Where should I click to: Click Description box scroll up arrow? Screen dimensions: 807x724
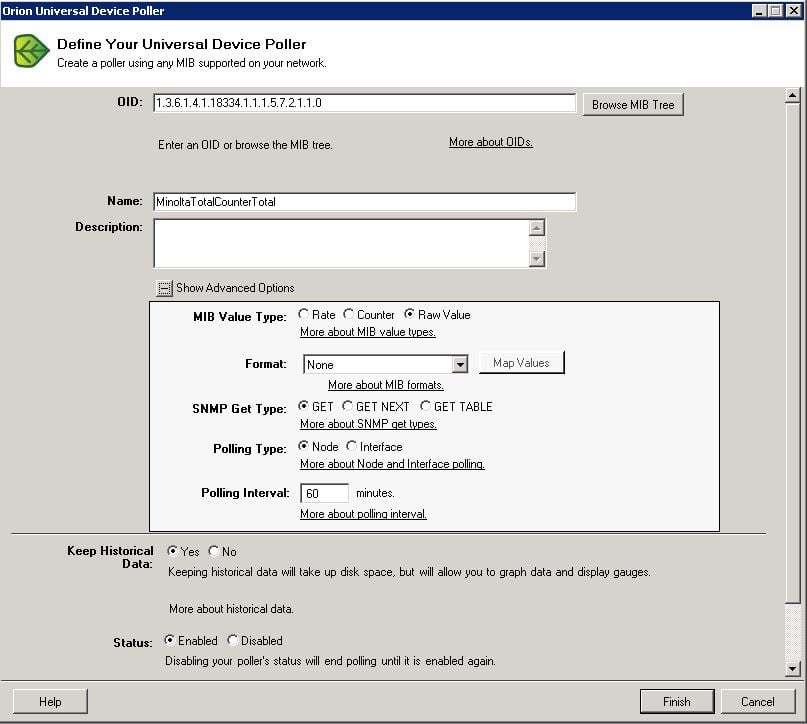point(537,227)
